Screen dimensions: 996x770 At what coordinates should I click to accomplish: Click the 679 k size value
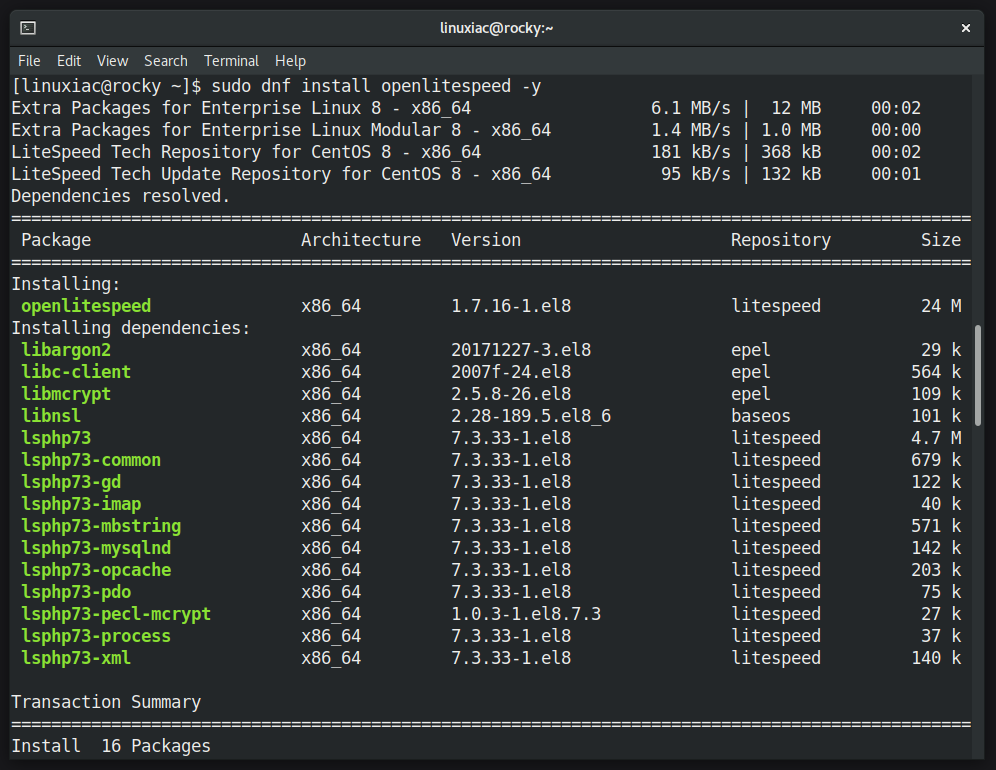[936, 460]
